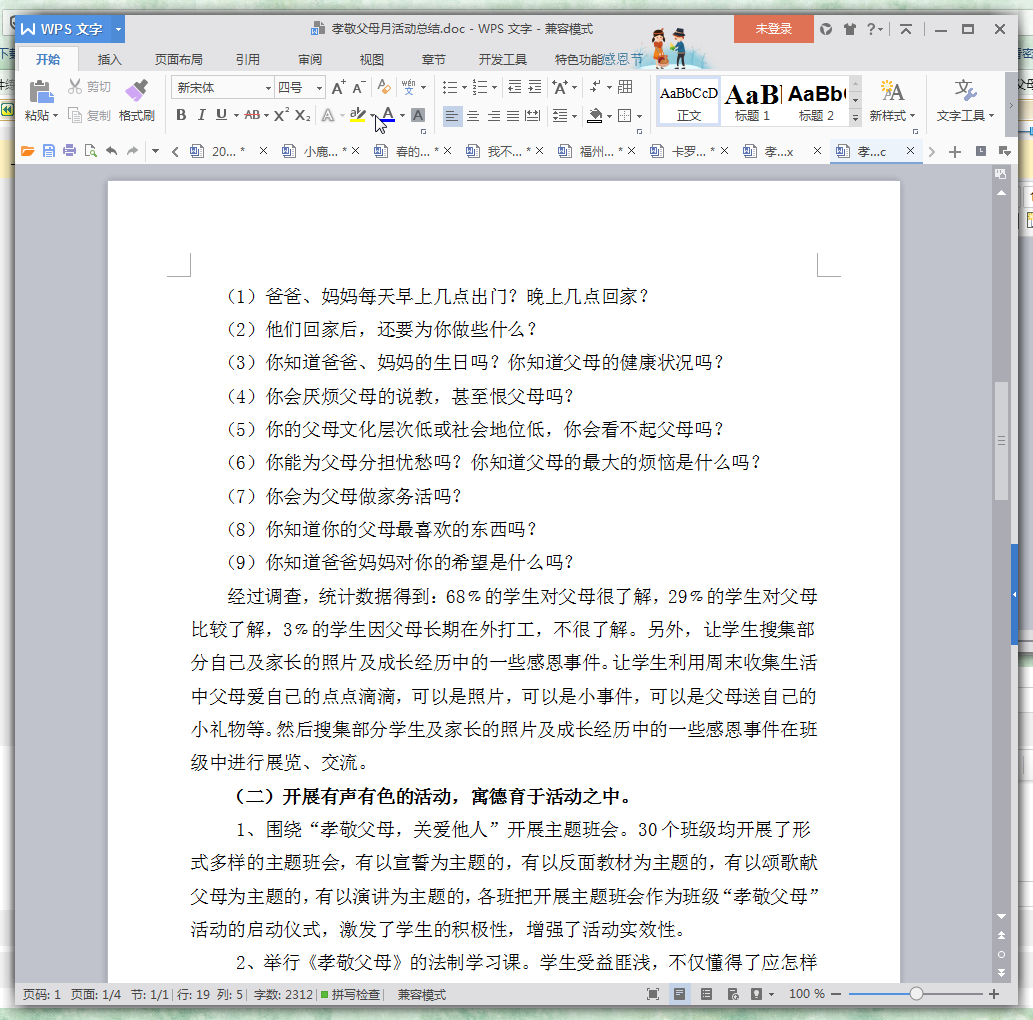1033x1020 pixels.
Task: Click the increase font size icon
Action: click(x=338, y=88)
